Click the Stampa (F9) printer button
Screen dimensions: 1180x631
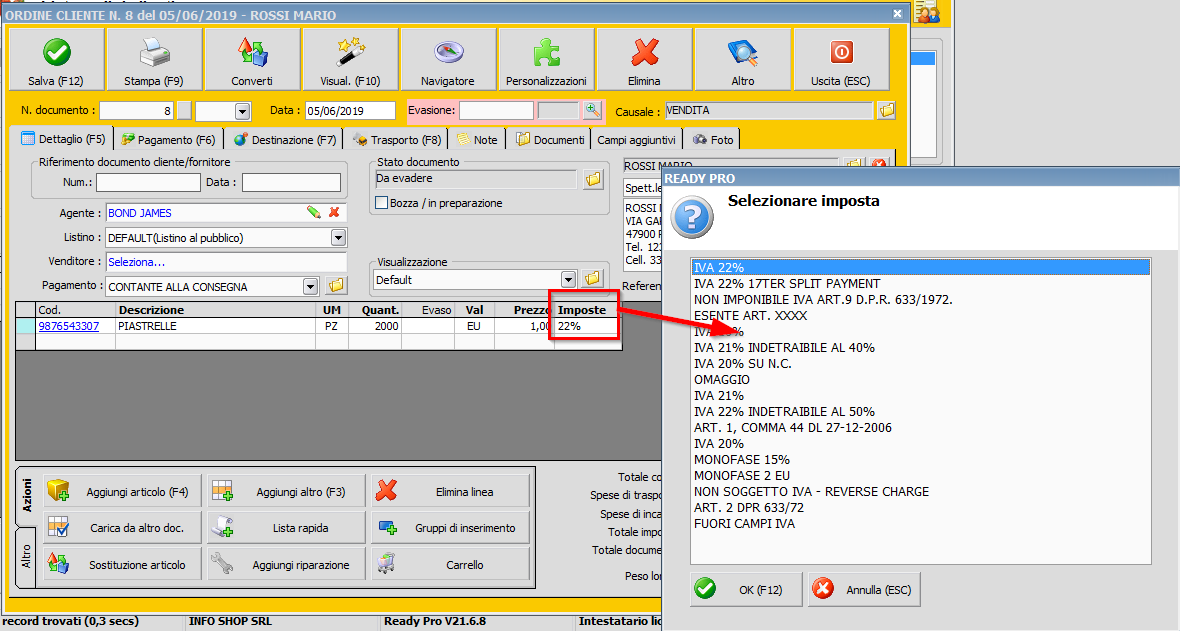[x=154, y=60]
